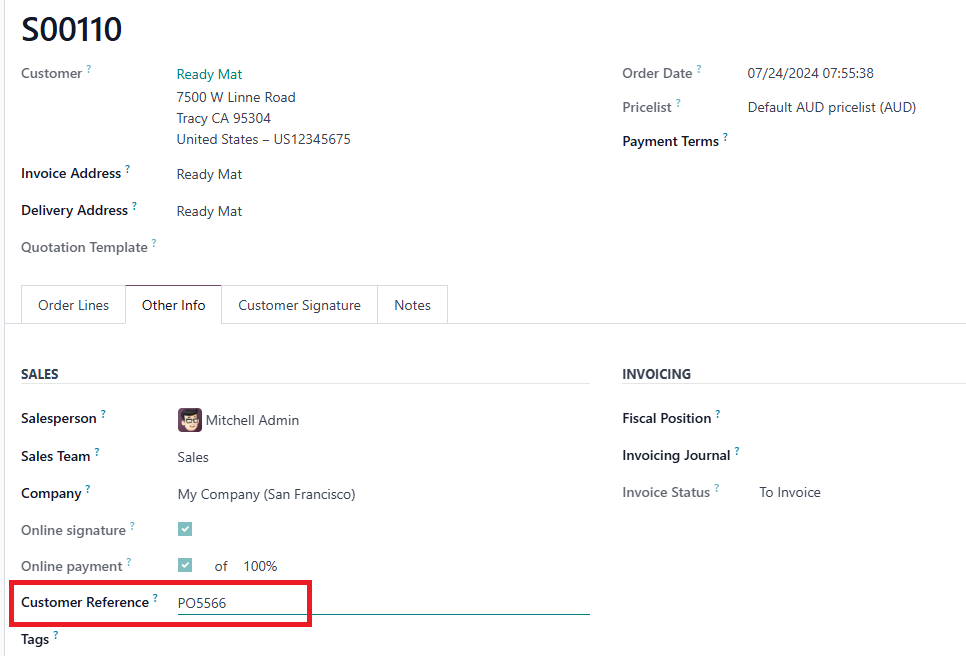Switch to the Notes tab
Screen dimensions: 966x656
(412, 305)
